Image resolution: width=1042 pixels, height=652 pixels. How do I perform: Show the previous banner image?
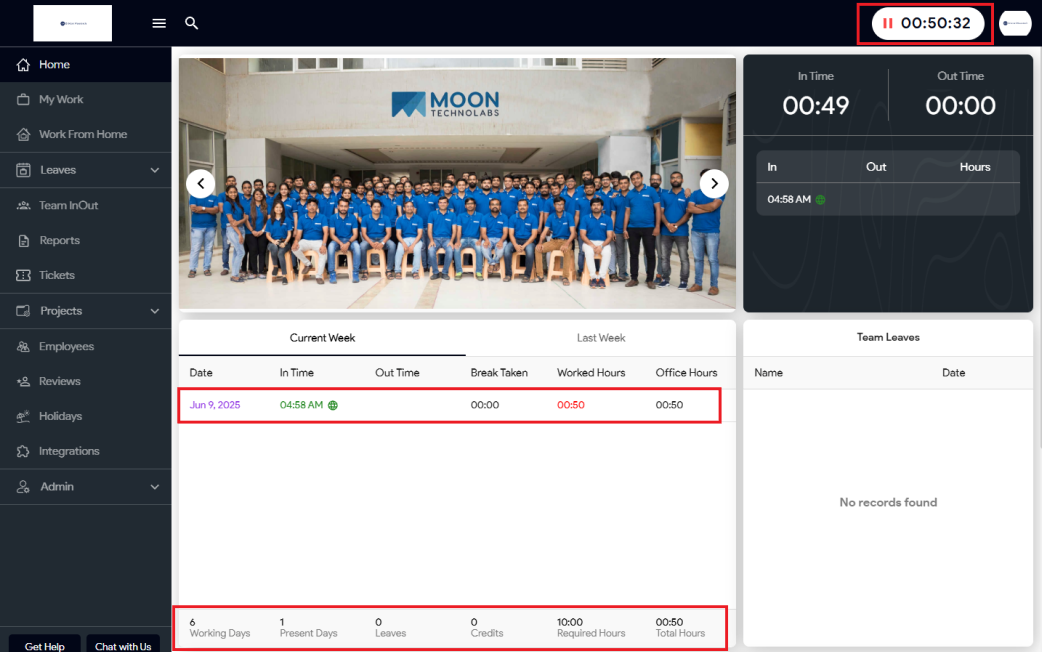click(x=201, y=183)
